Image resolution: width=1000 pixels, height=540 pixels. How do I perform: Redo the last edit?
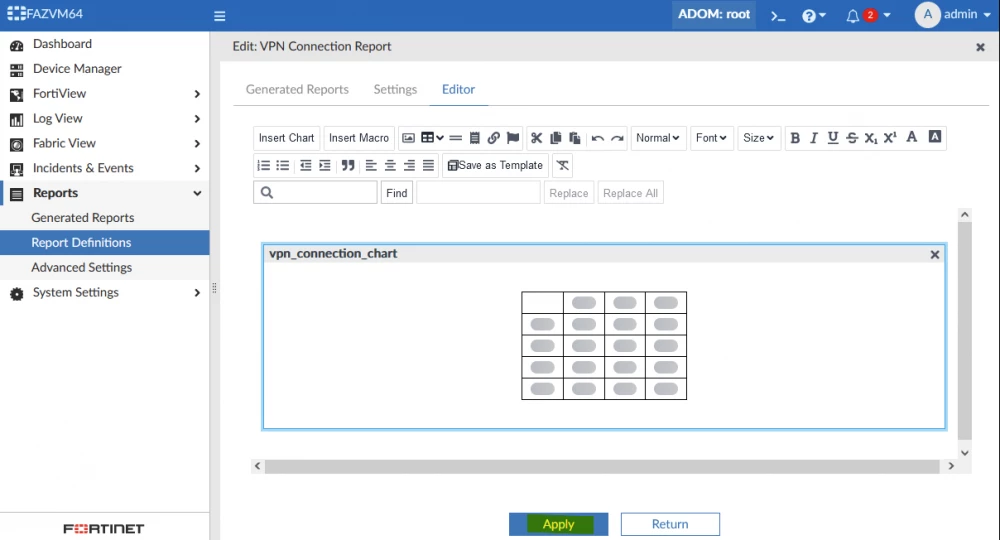point(617,138)
